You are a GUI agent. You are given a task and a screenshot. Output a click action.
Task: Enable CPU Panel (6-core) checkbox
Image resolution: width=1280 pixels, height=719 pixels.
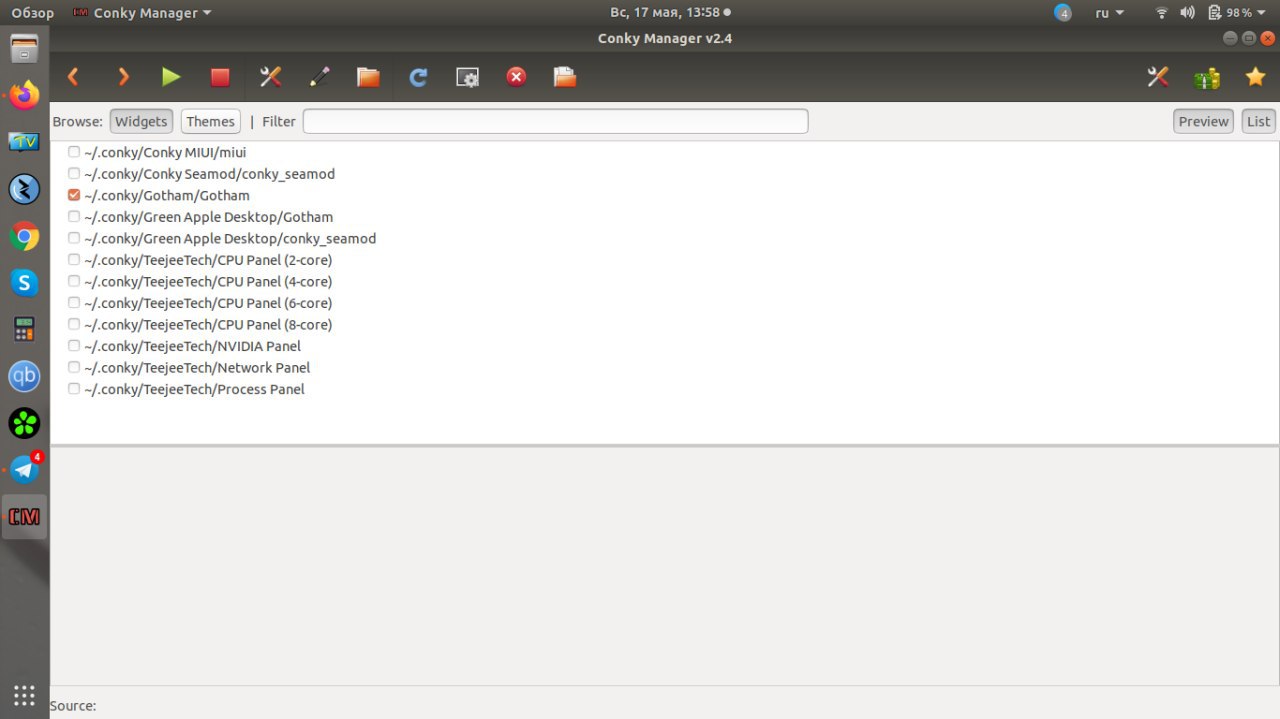click(x=74, y=302)
